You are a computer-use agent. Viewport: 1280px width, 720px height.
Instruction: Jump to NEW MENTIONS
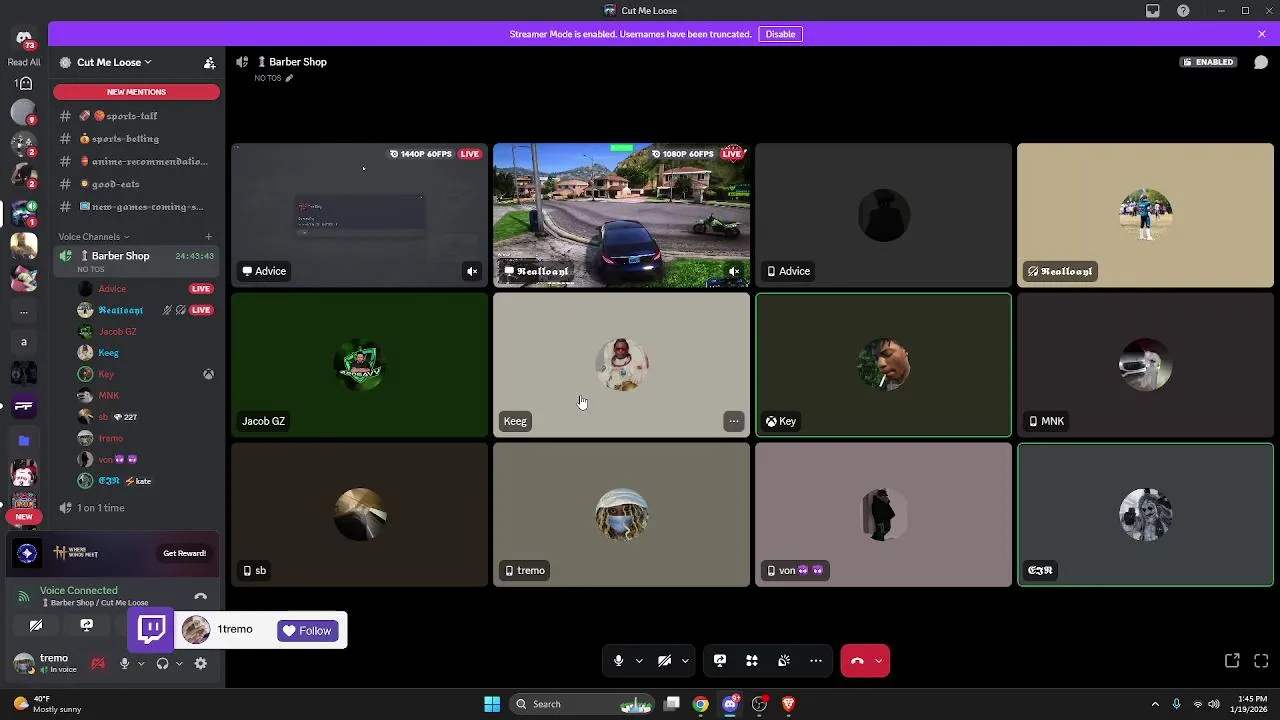136,92
